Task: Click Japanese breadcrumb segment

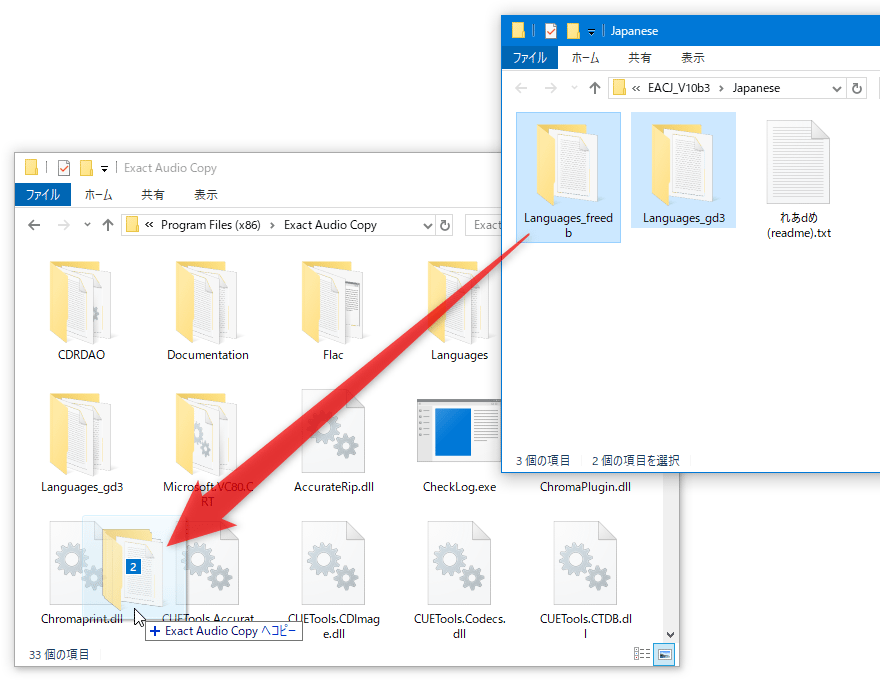Action: coord(756,88)
